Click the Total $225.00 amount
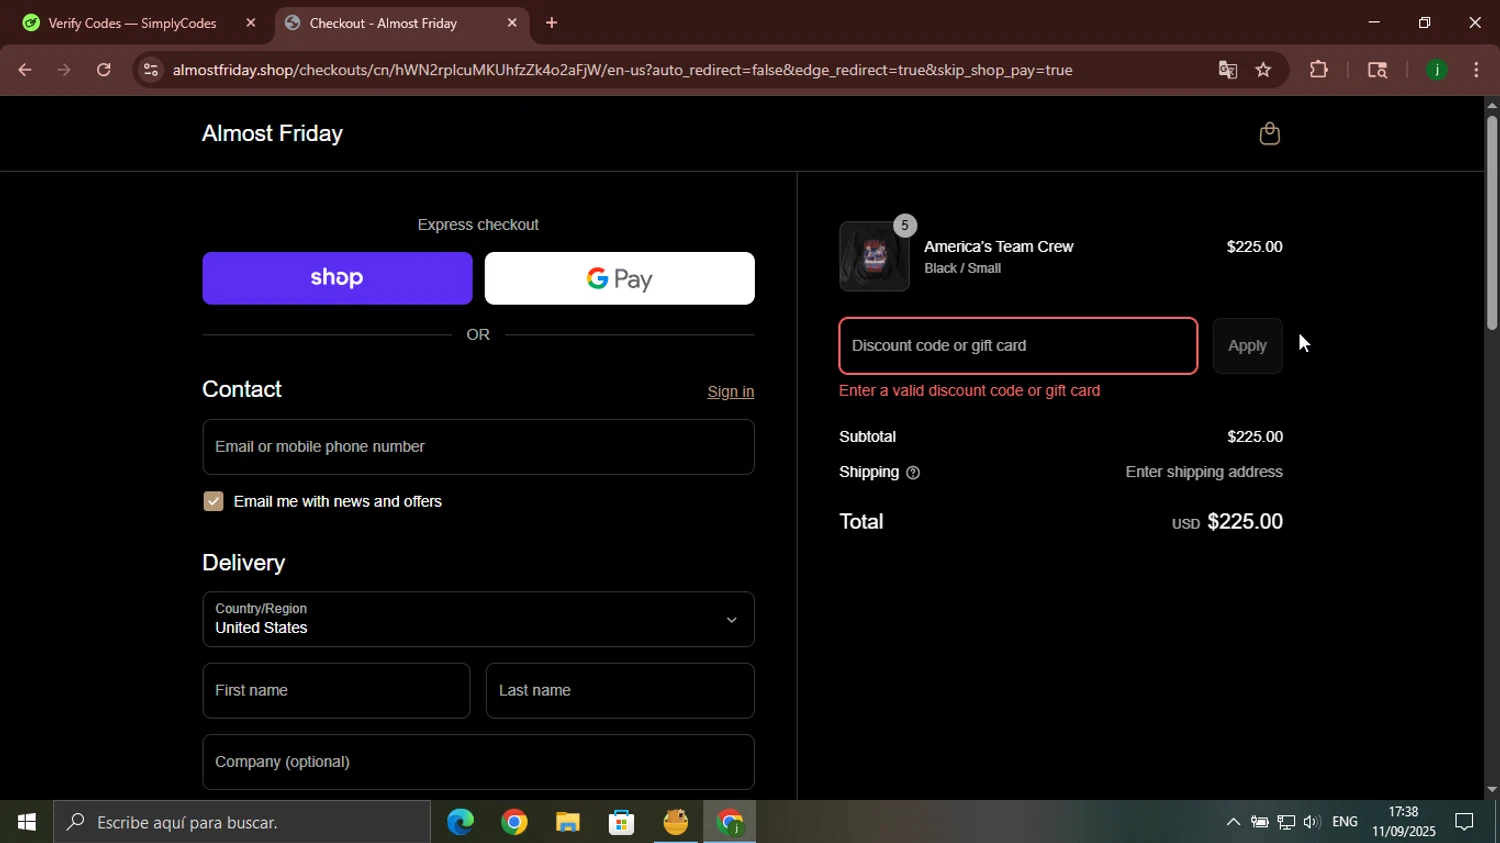This screenshot has width=1500, height=843. pos(1244,522)
